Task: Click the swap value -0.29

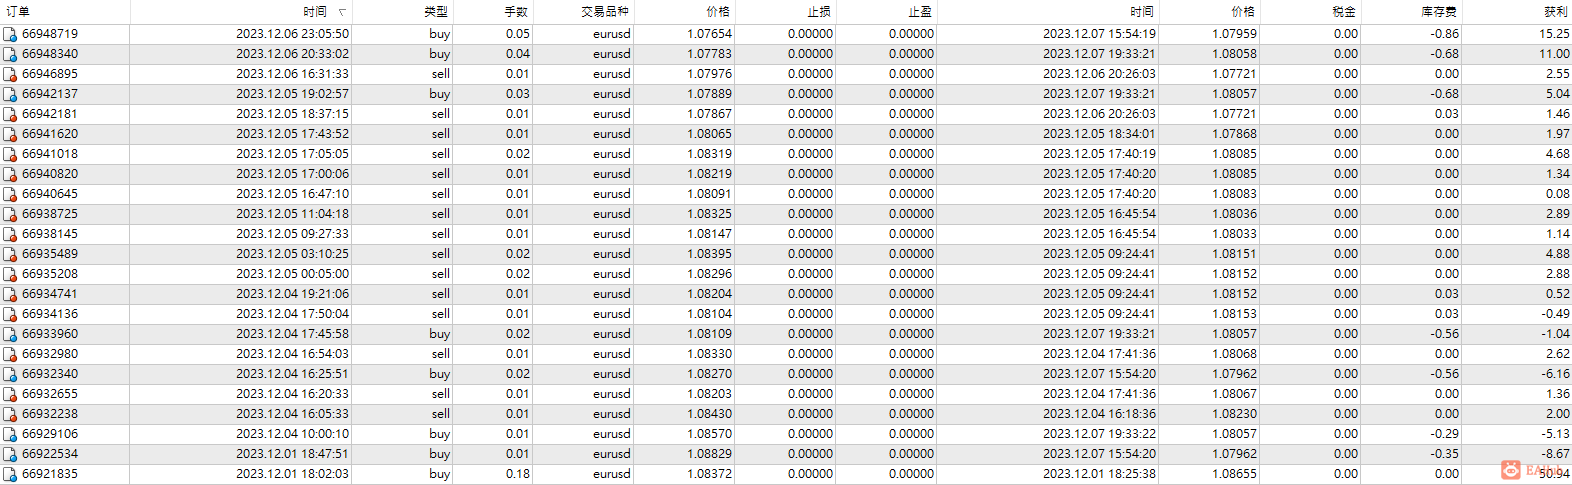Action: tap(1444, 434)
